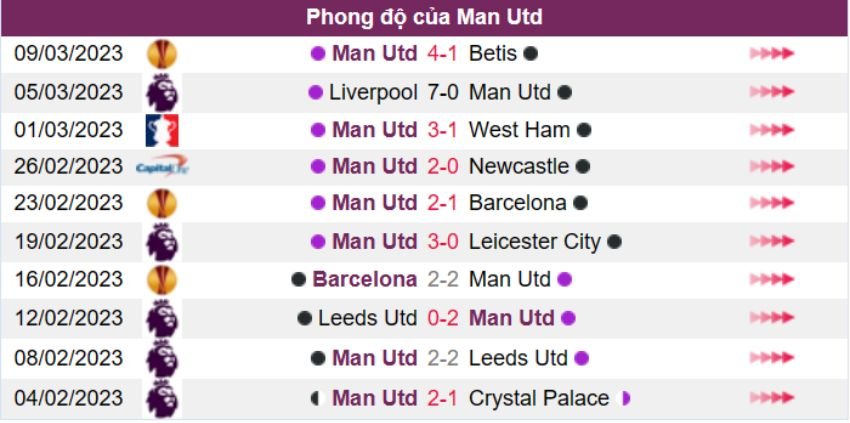Click Premier League icon on 19/02/2023 row

[x=161, y=241]
